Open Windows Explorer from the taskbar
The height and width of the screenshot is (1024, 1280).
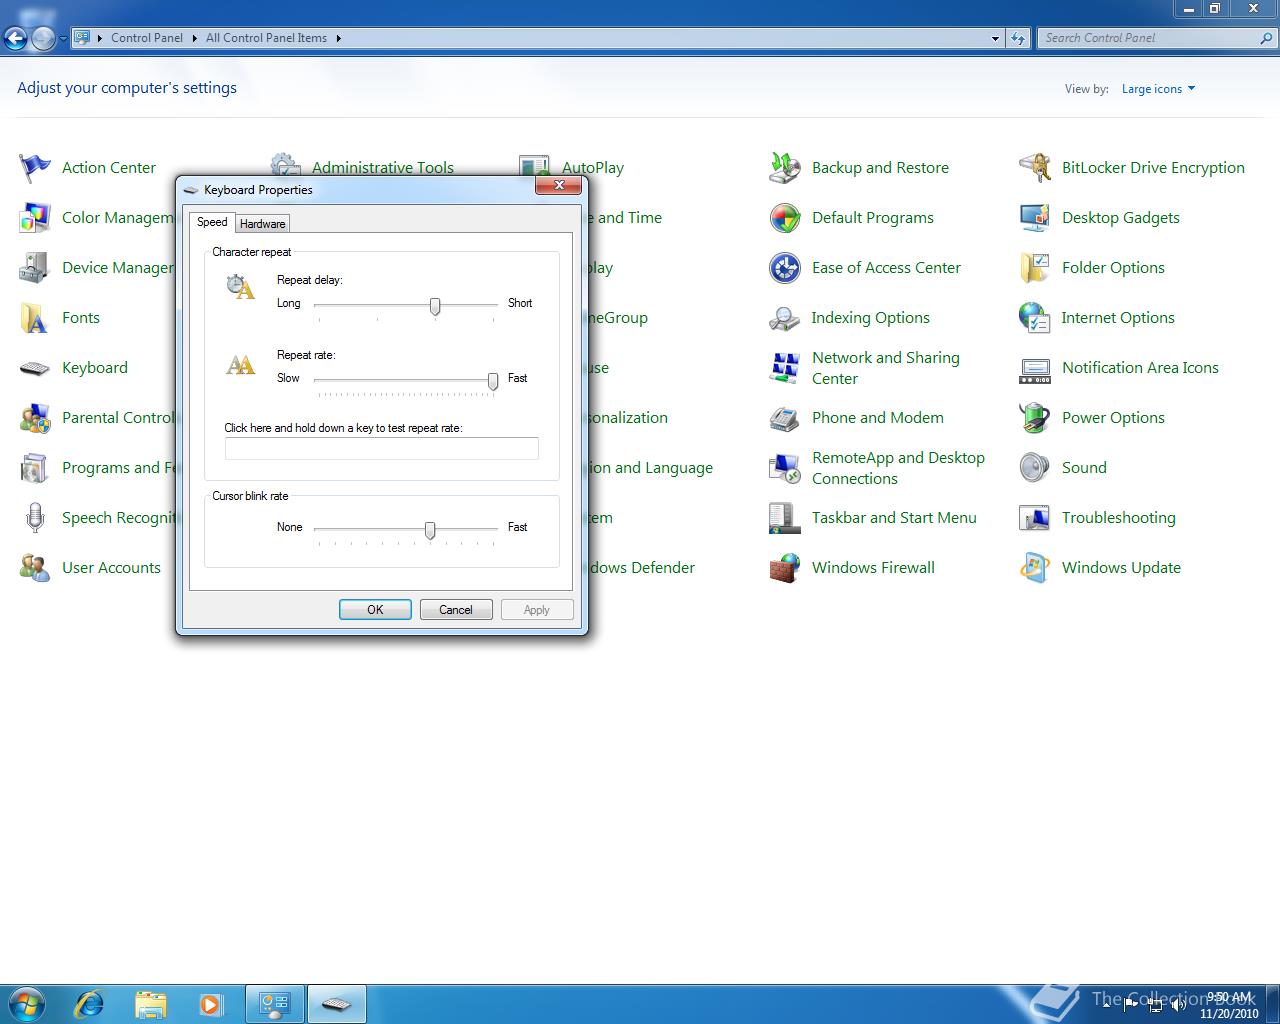coord(150,1003)
